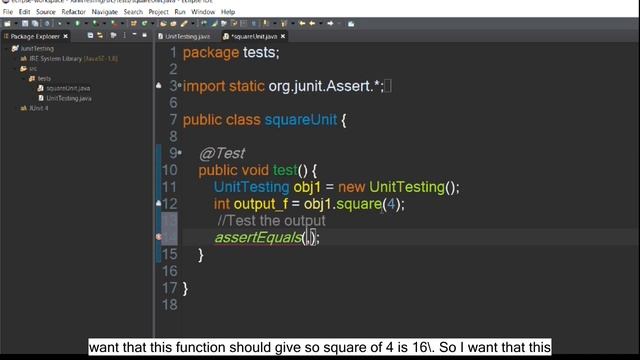Close the Package Explorer tab
Viewport: 640px width, 360px height.
(x=66, y=36)
